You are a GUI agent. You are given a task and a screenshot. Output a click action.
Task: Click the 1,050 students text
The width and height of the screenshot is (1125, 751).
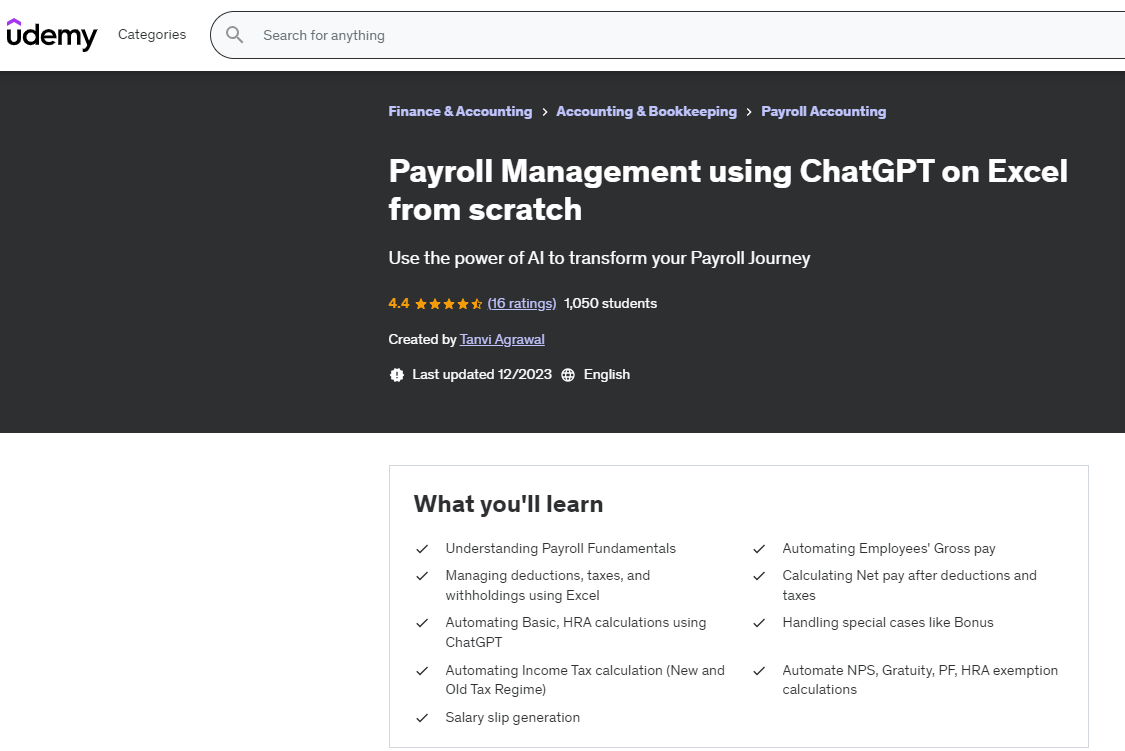pos(611,303)
